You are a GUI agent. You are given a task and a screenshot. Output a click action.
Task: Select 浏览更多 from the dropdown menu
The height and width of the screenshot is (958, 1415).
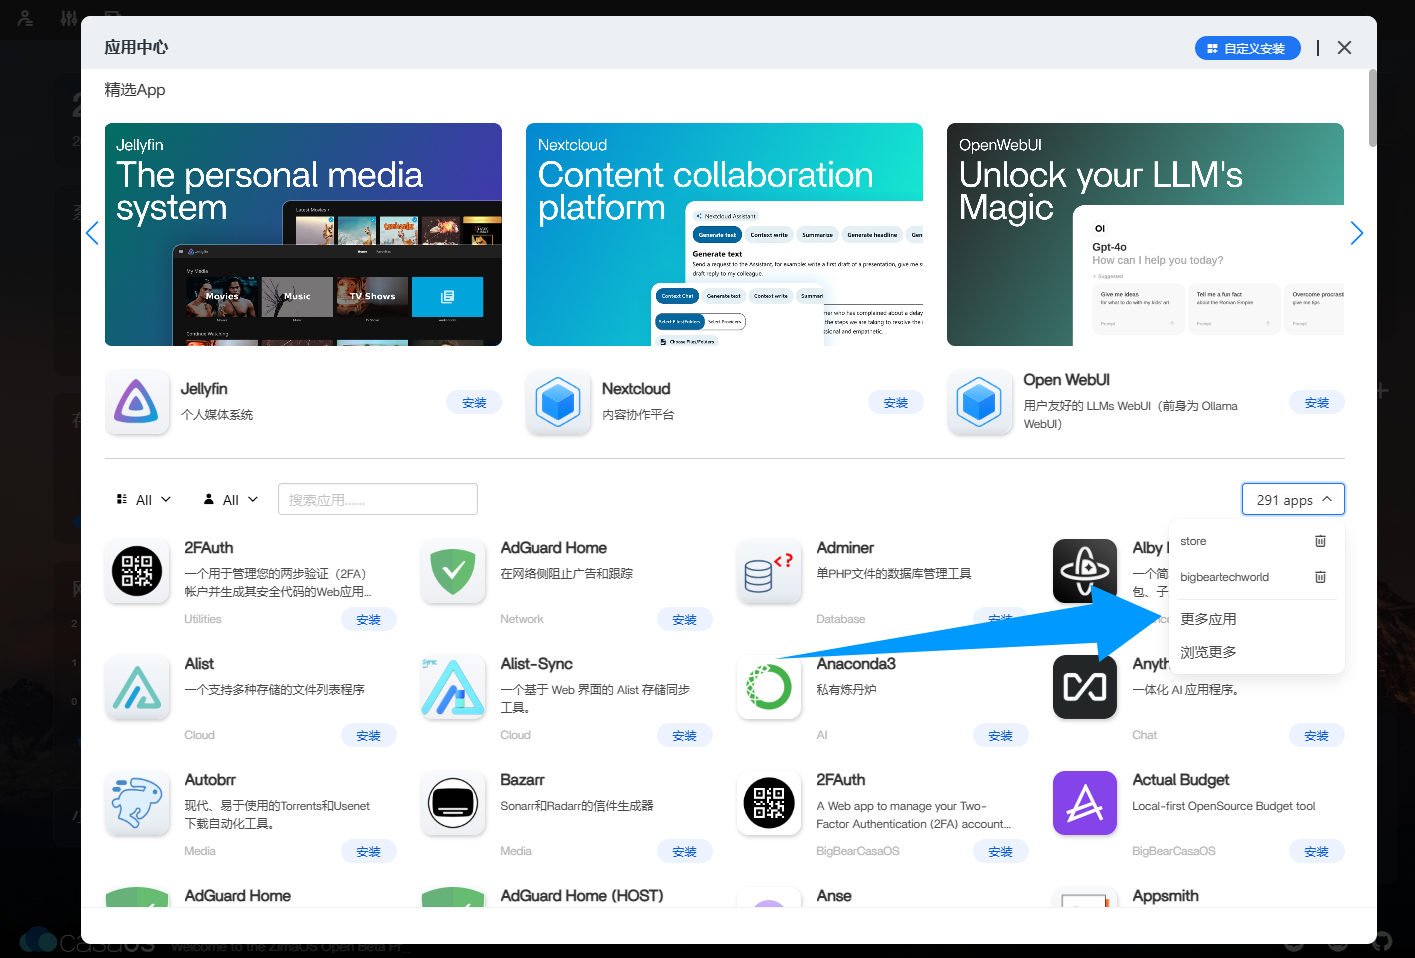point(1208,652)
